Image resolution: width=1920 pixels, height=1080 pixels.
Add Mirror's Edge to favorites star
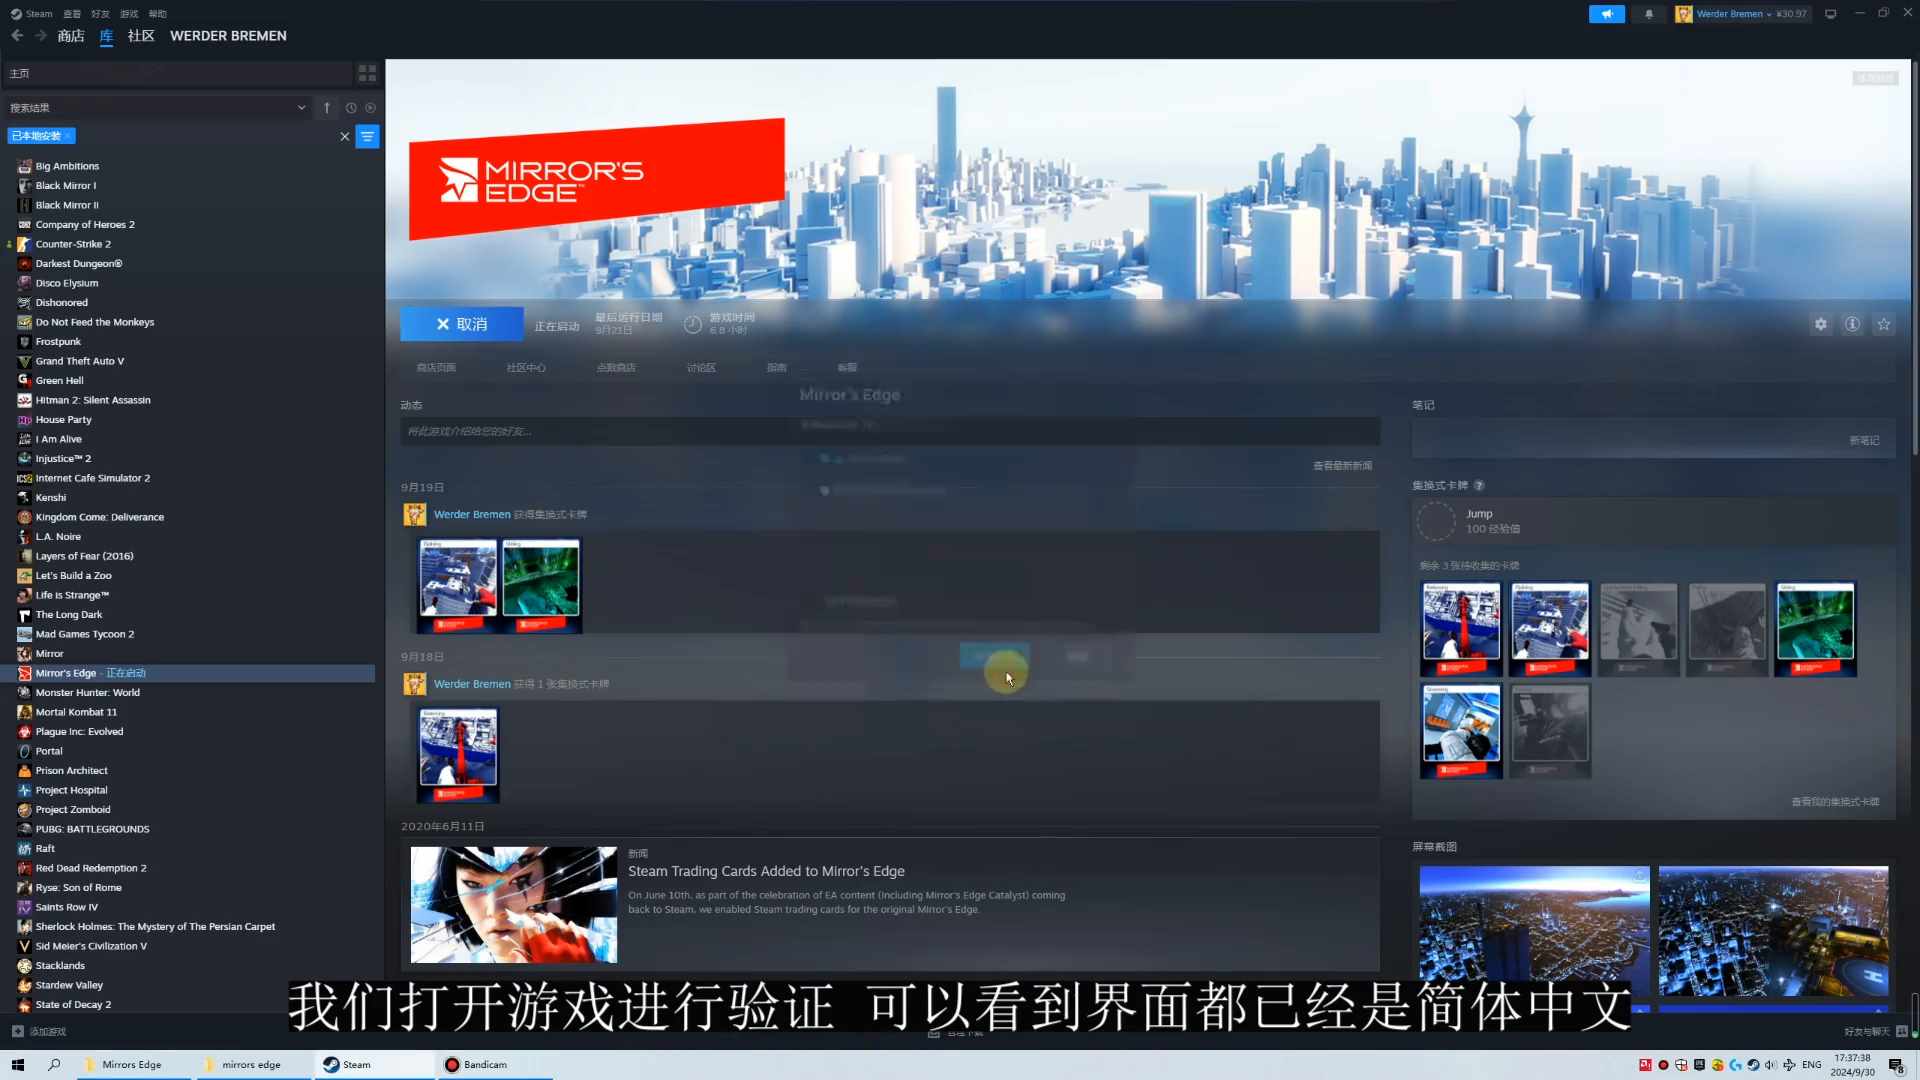click(x=1884, y=324)
